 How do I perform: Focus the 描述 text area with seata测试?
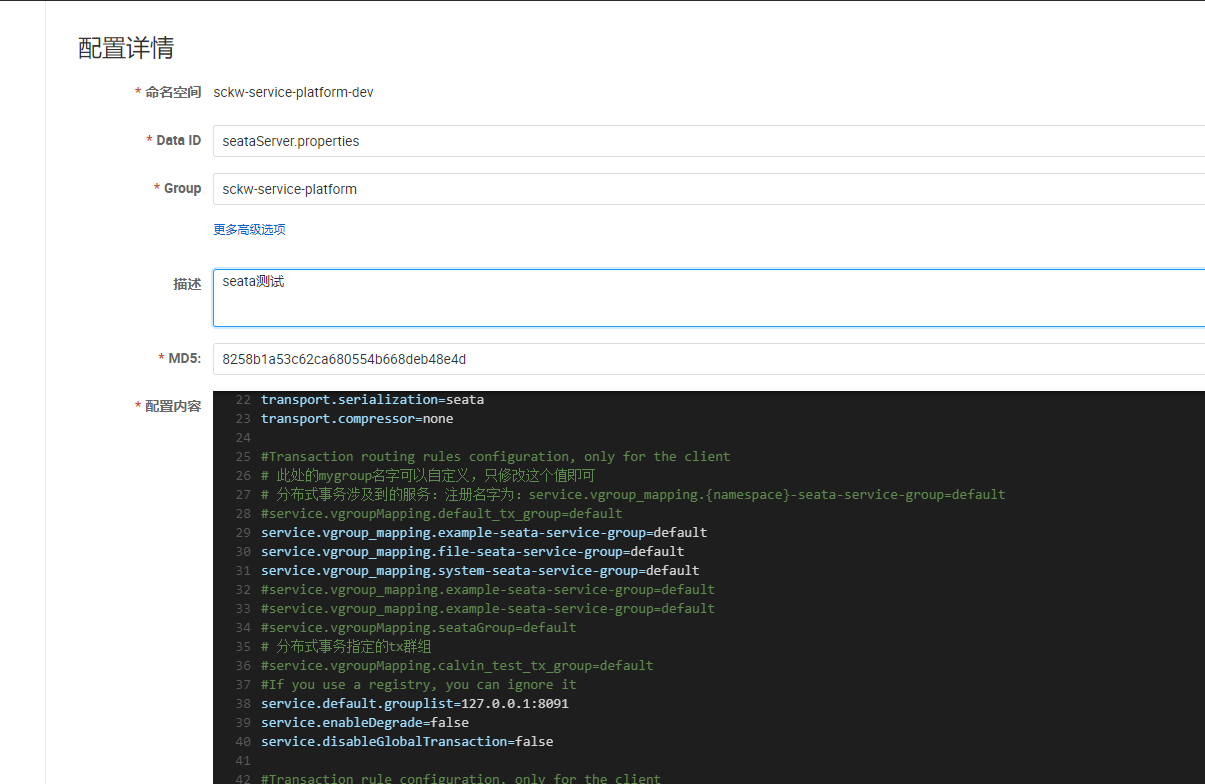(x=700, y=297)
